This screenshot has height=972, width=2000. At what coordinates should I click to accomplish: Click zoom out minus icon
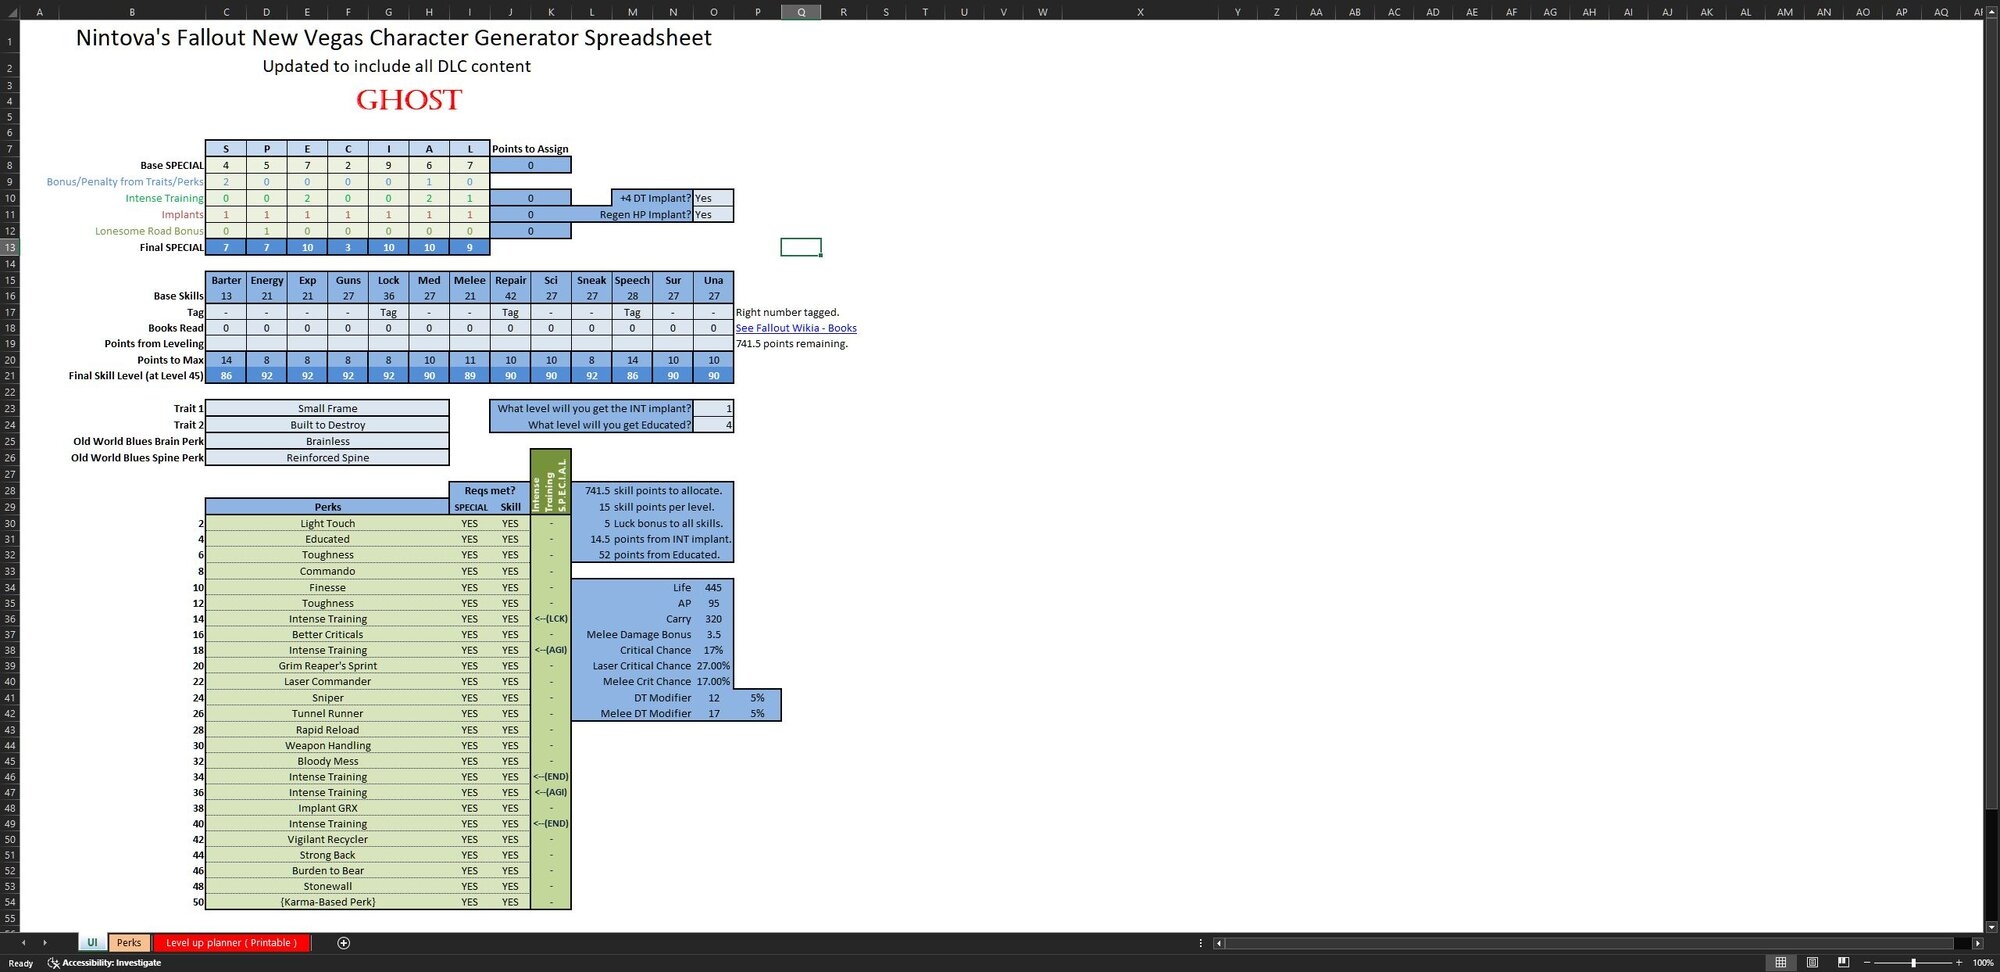click(1867, 962)
